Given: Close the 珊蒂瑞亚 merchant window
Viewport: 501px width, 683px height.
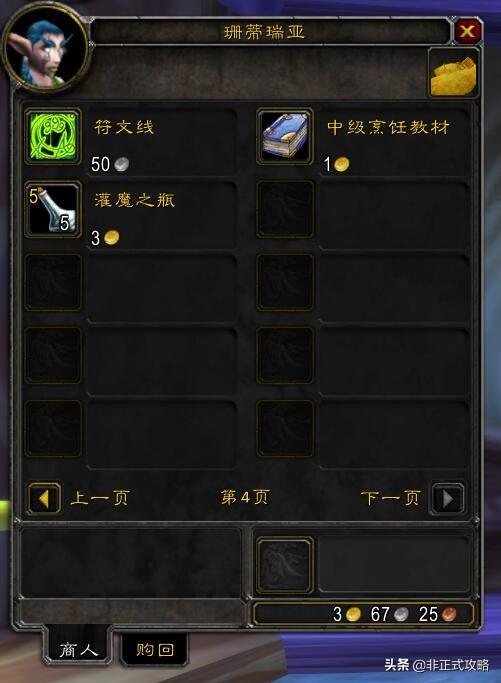Looking at the screenshot, I should click(467, 31).
